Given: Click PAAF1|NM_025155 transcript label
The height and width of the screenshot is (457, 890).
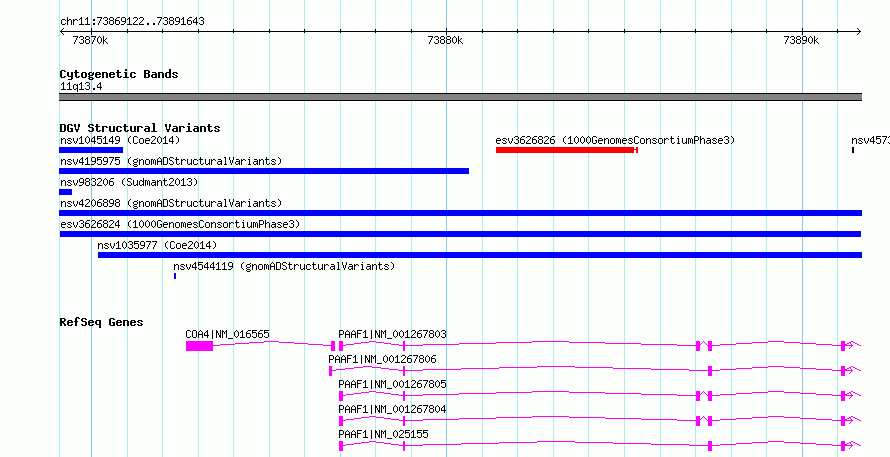Looking at the screenshot, I should [383, 434].
